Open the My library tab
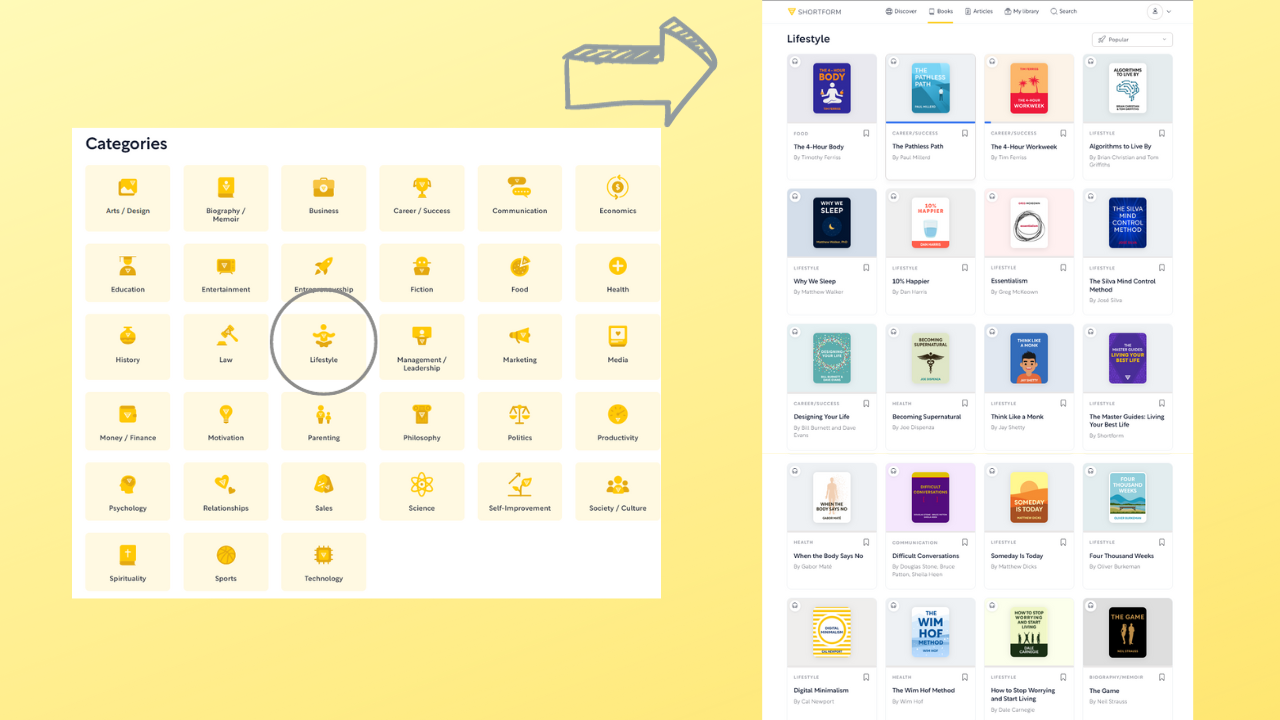 pyautogui.click(x=1021, y=12)
